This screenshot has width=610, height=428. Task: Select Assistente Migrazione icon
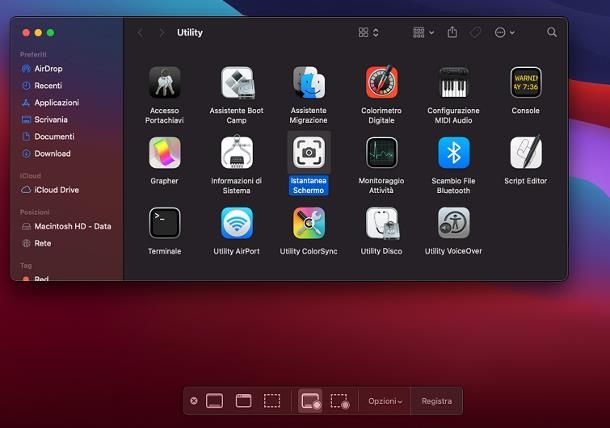(x=309, y=82)
